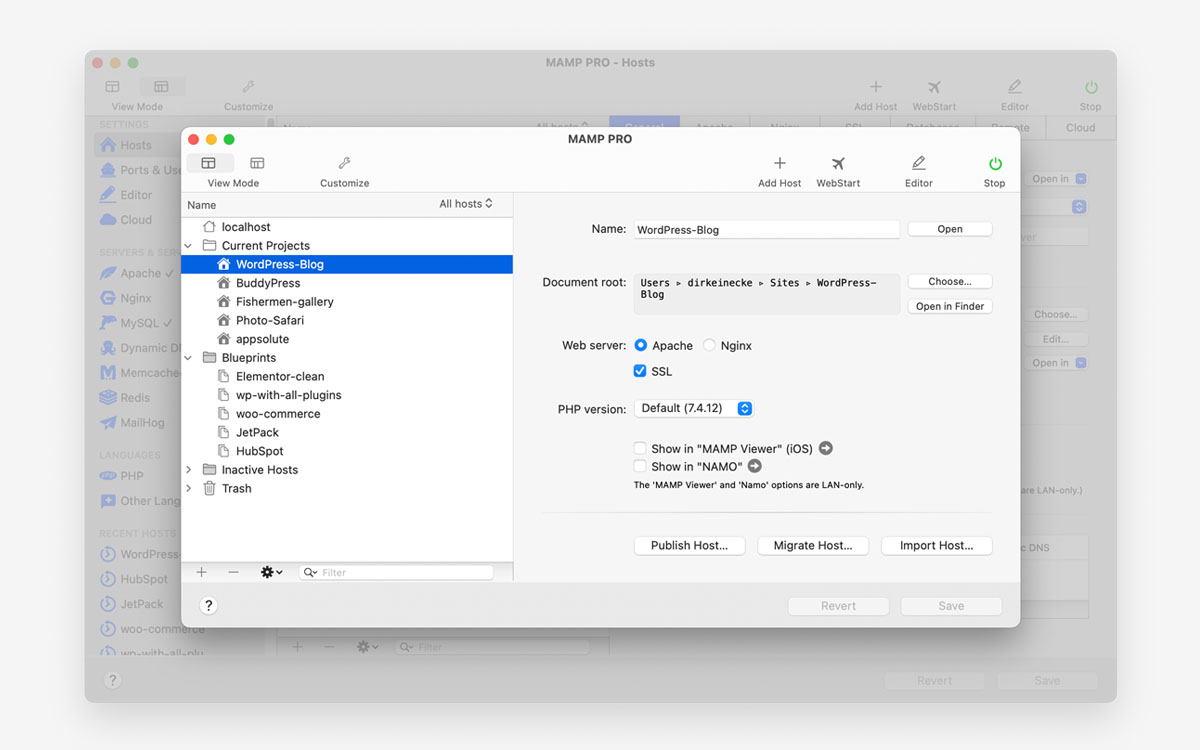Select the WordPress-Blog host
The height and width of the screenshot is (750, 1200).
click(347, 264)
